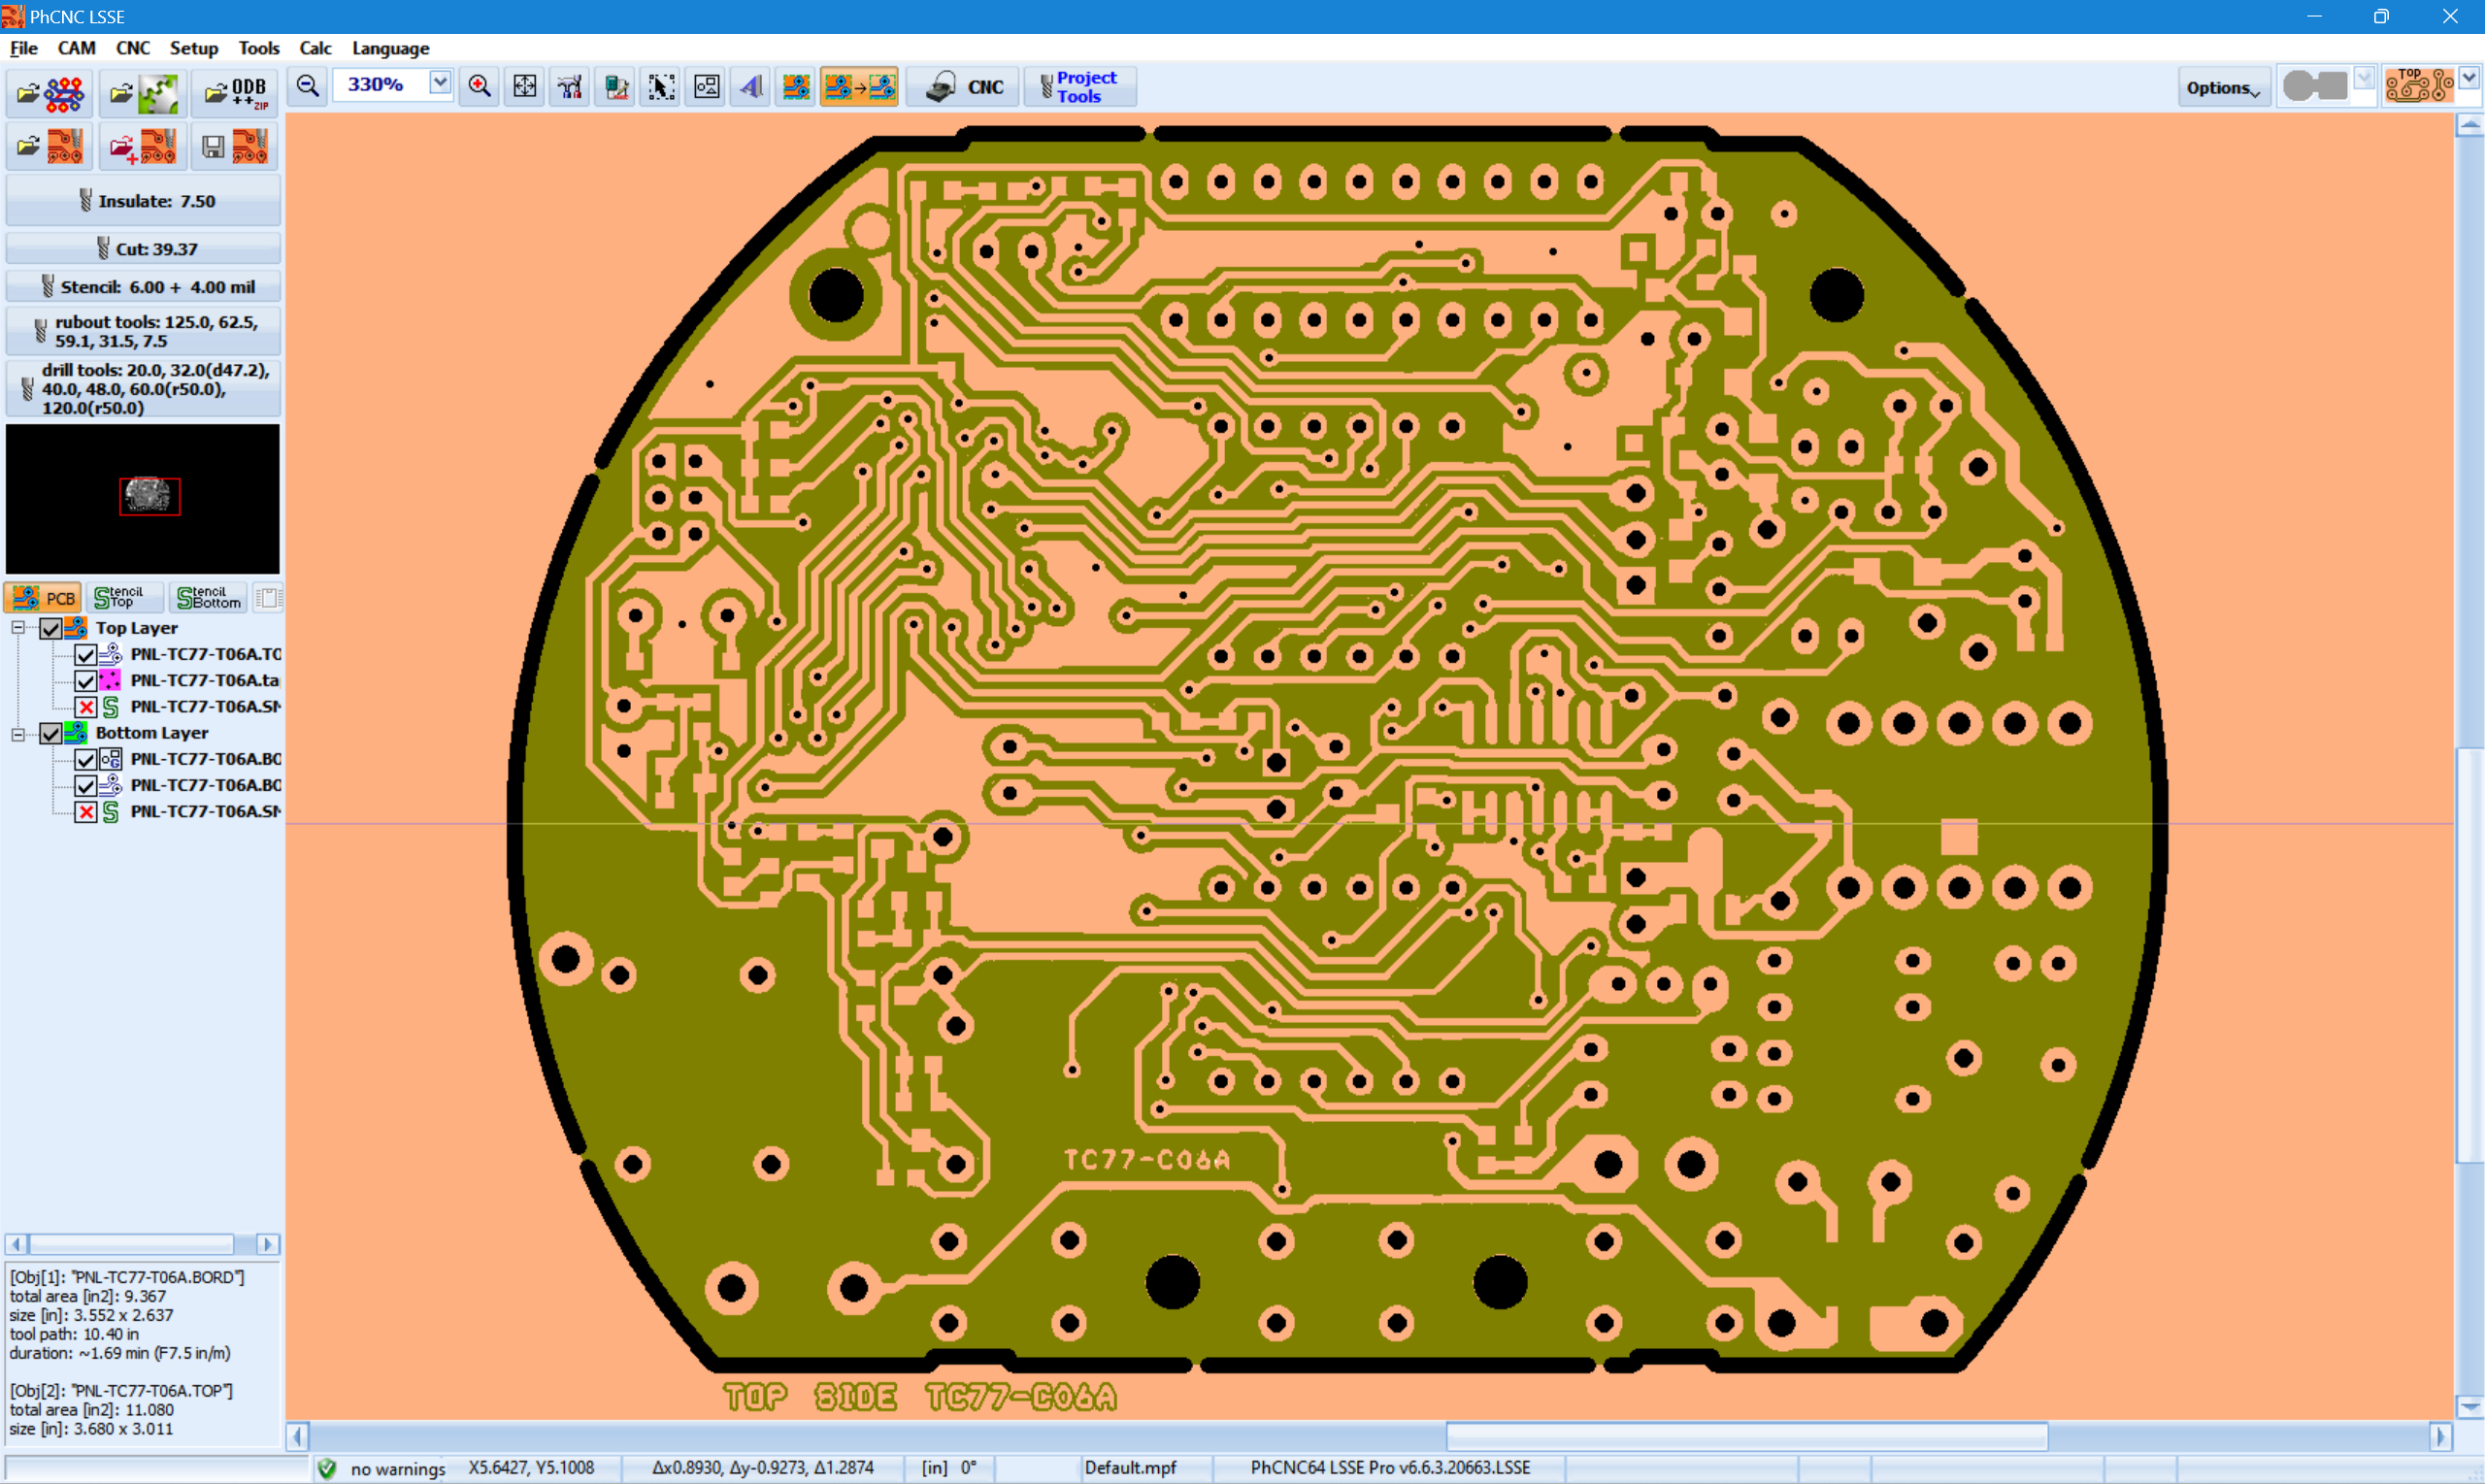Uncheck the first PNL-TC77-T06A.BO bottom file
This screenshot has height=1484, width=2485.
[85, 760]
